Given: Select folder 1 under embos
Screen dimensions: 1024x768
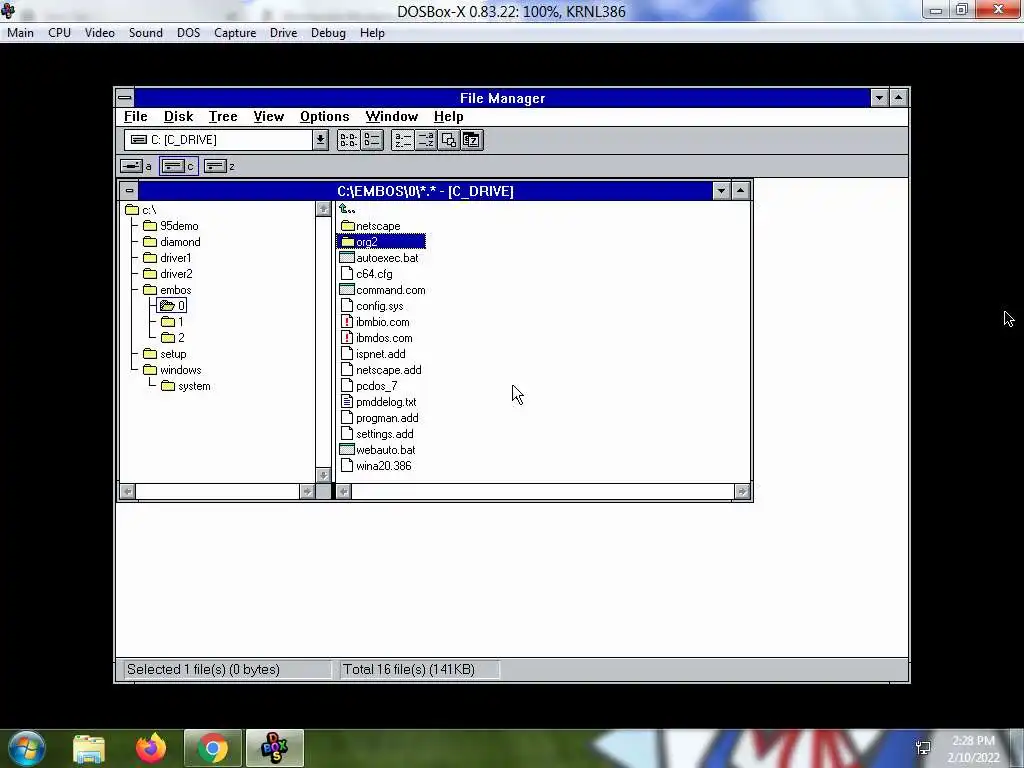Looking at the screenshot, I should pos(172,322).
